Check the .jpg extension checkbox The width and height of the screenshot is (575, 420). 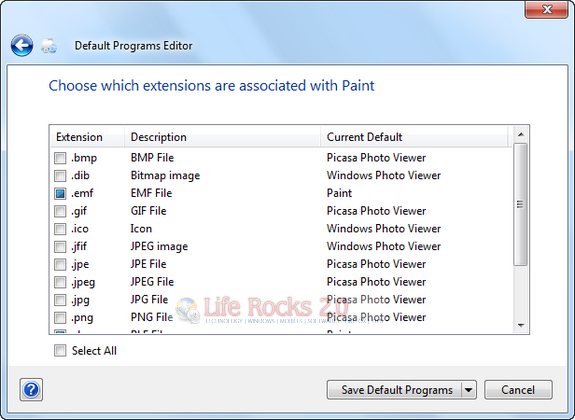coord(60,300)
